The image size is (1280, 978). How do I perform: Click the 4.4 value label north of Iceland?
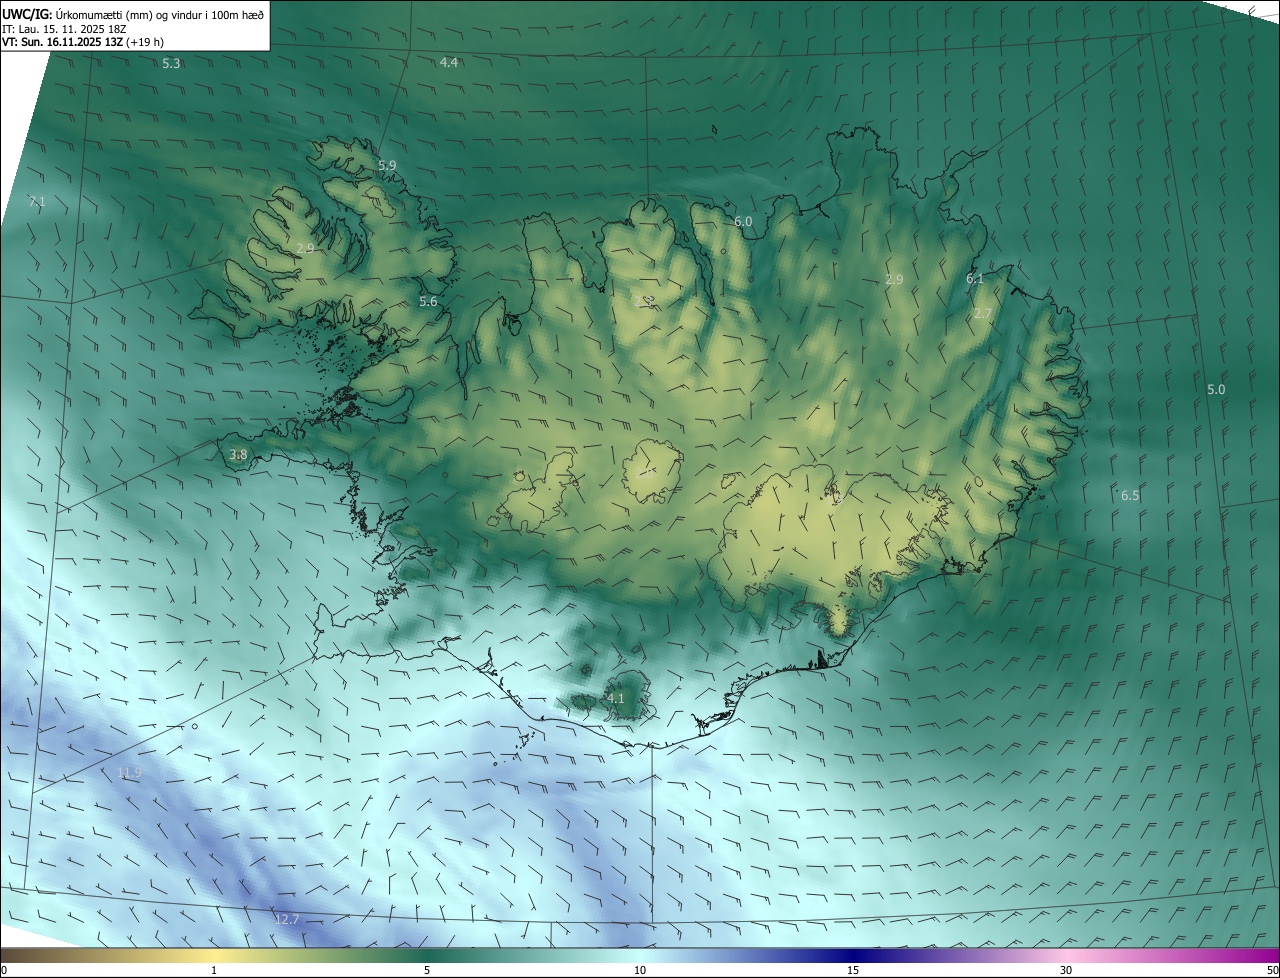click(x=449, y=63)
